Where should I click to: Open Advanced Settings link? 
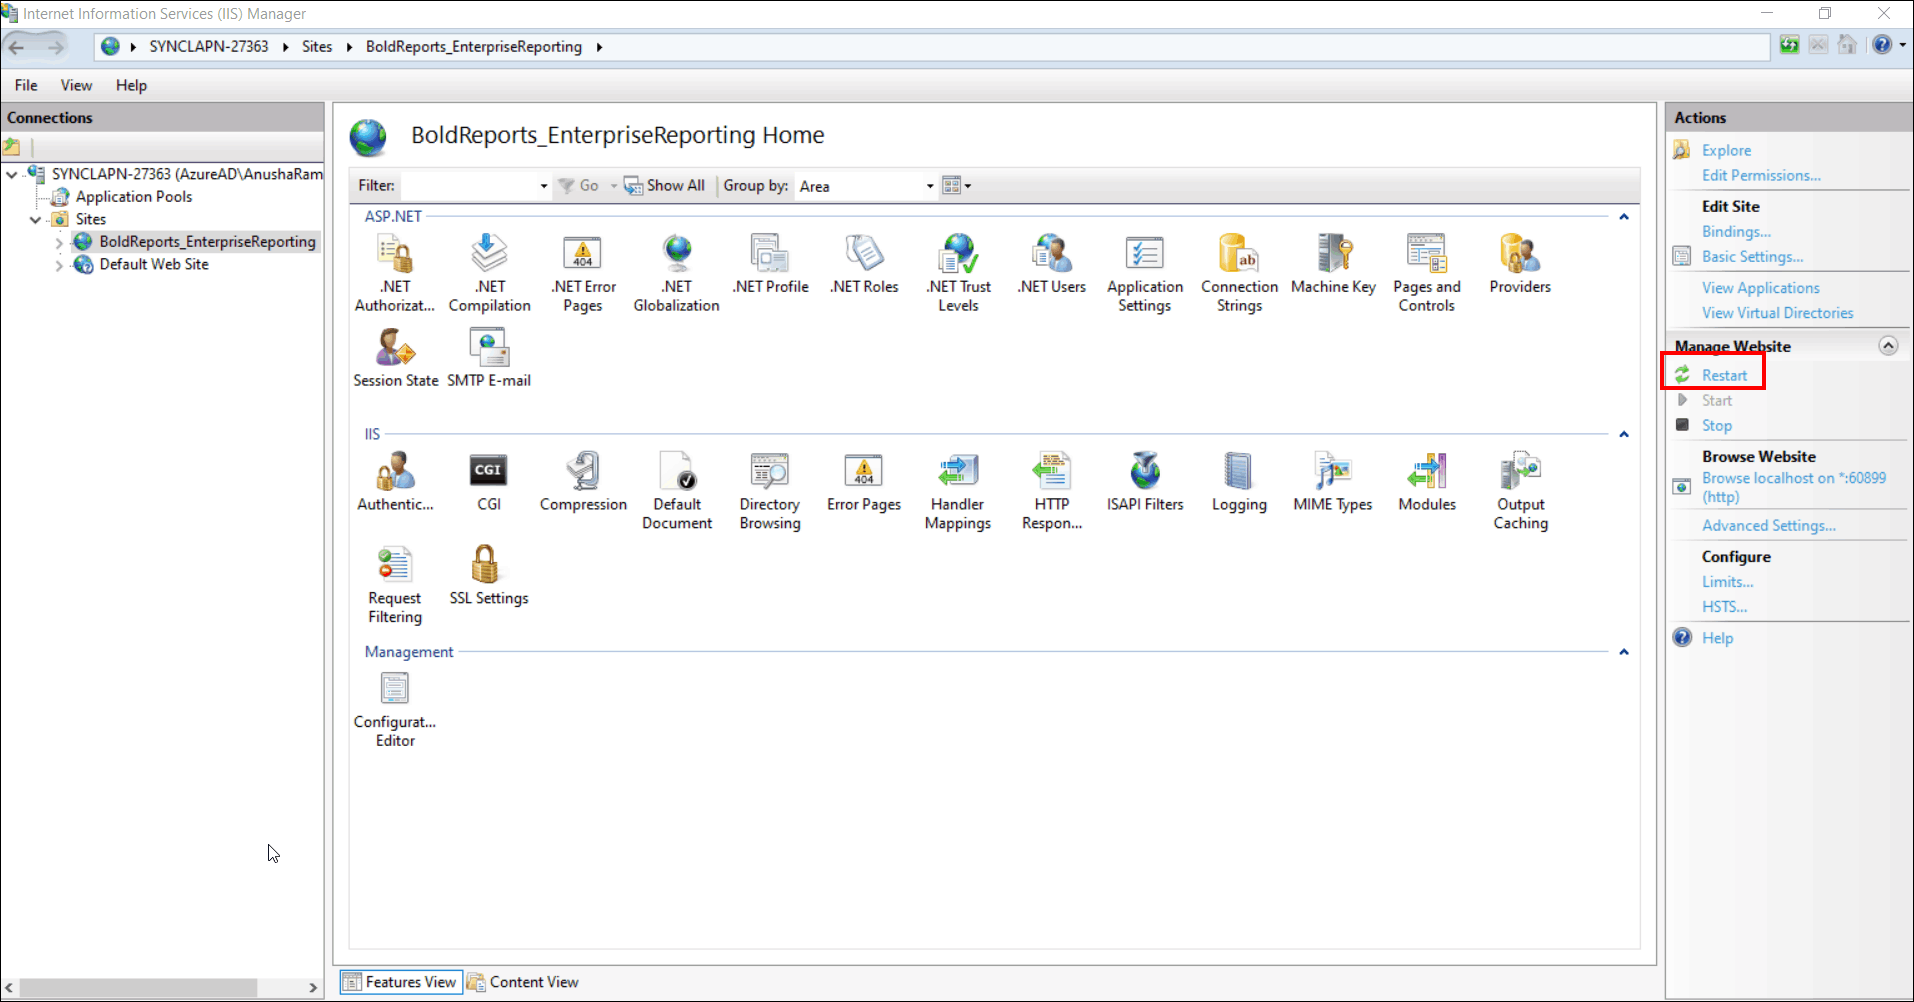(x=1769, y=525)
